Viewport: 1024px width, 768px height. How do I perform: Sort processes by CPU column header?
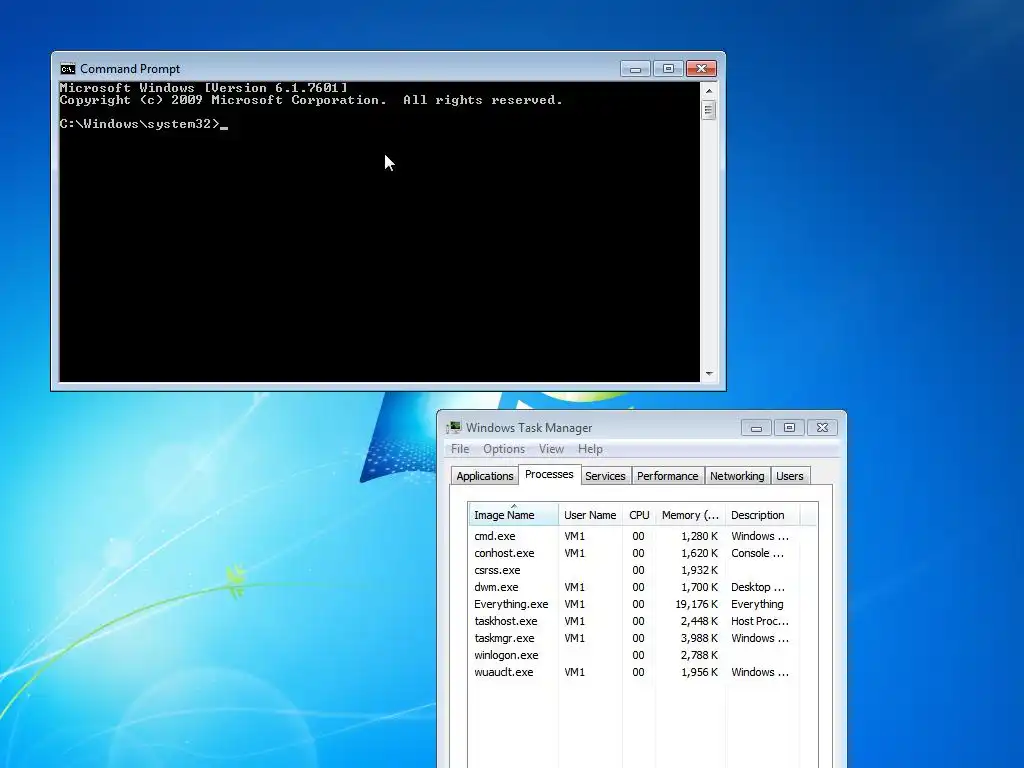[639, 515]
